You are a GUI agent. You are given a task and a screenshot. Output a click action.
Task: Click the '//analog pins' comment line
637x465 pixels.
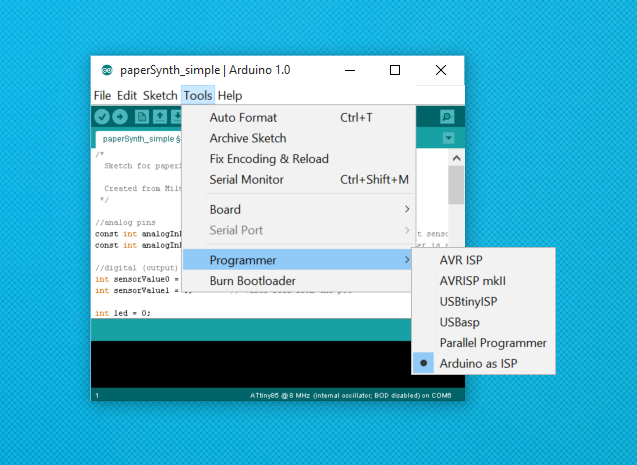pos(125,222)
